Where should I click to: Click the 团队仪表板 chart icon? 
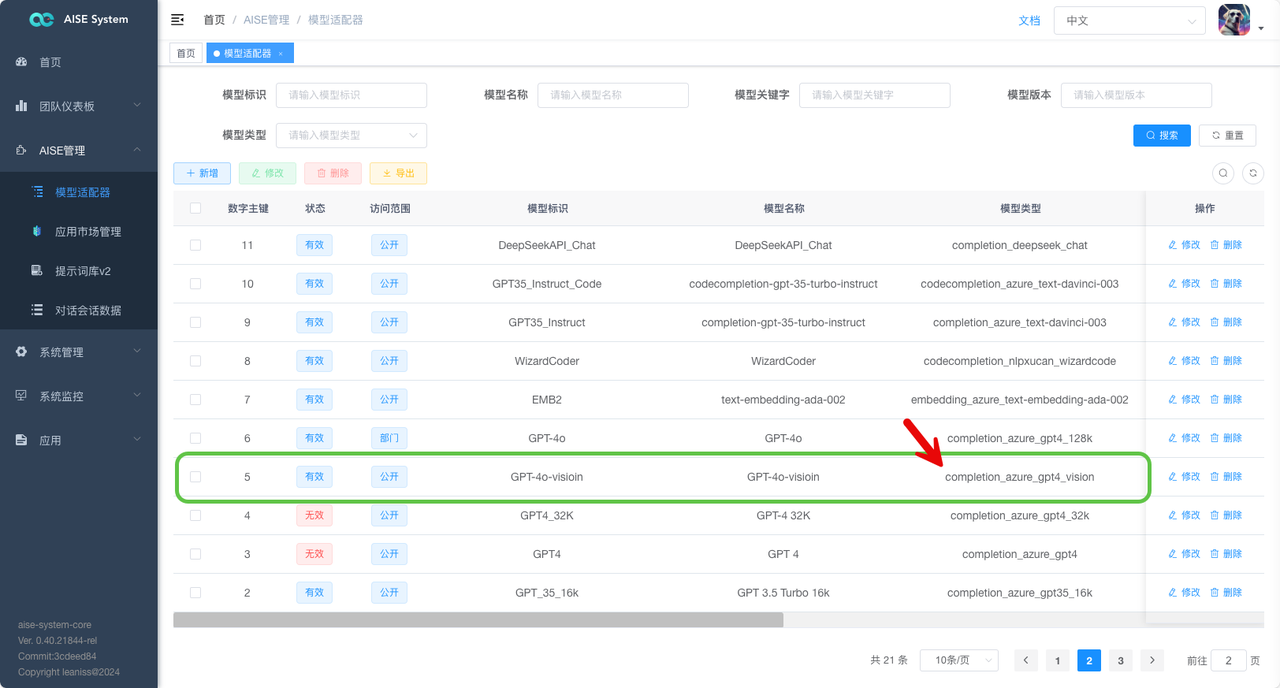coord(22,106)
